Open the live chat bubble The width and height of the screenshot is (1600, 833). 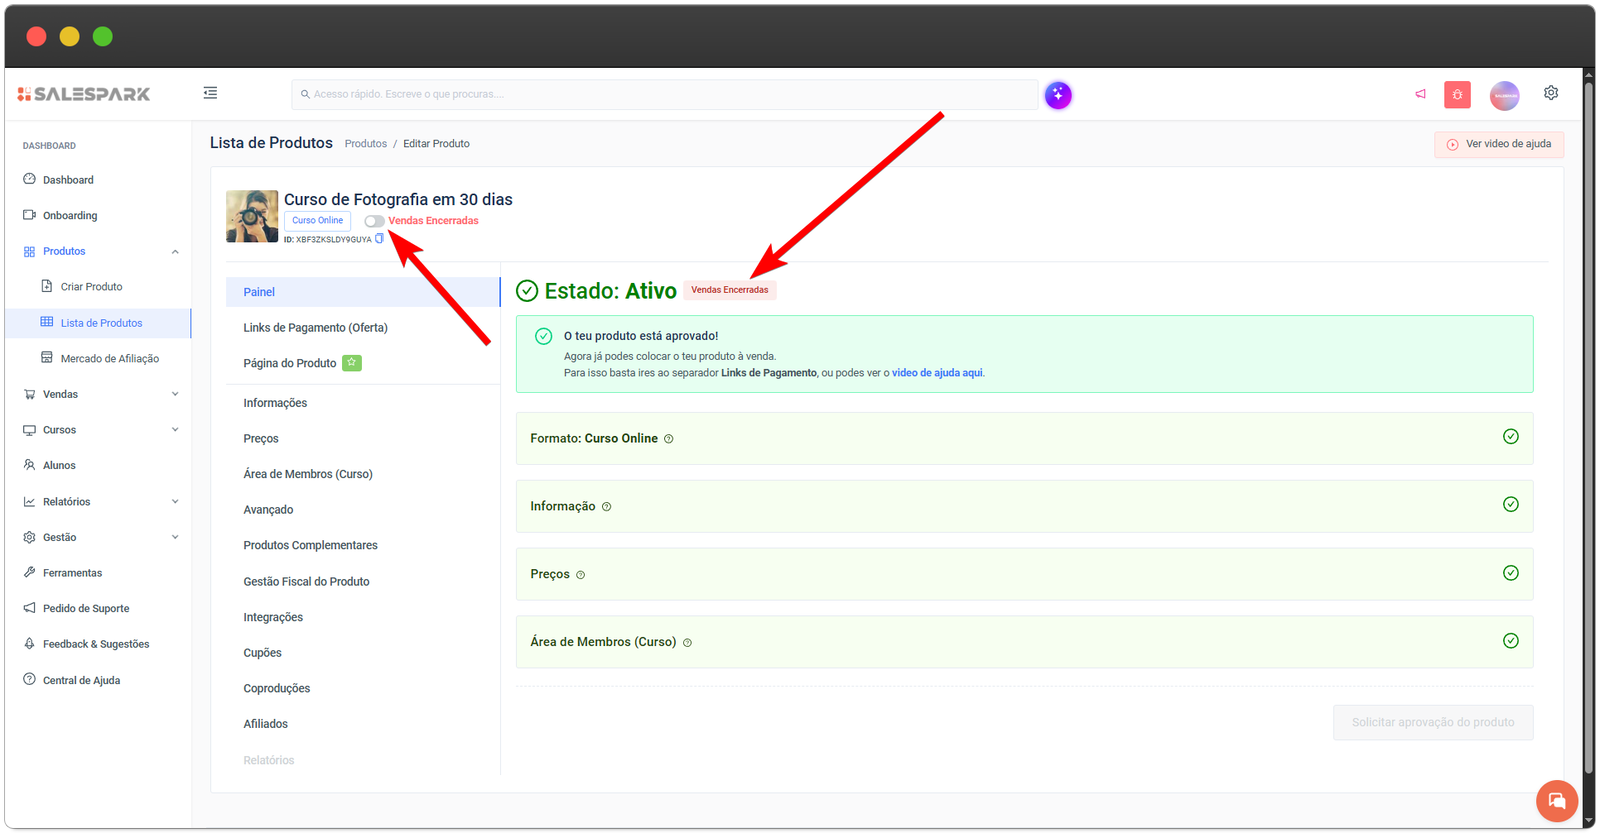(1556, 800)
